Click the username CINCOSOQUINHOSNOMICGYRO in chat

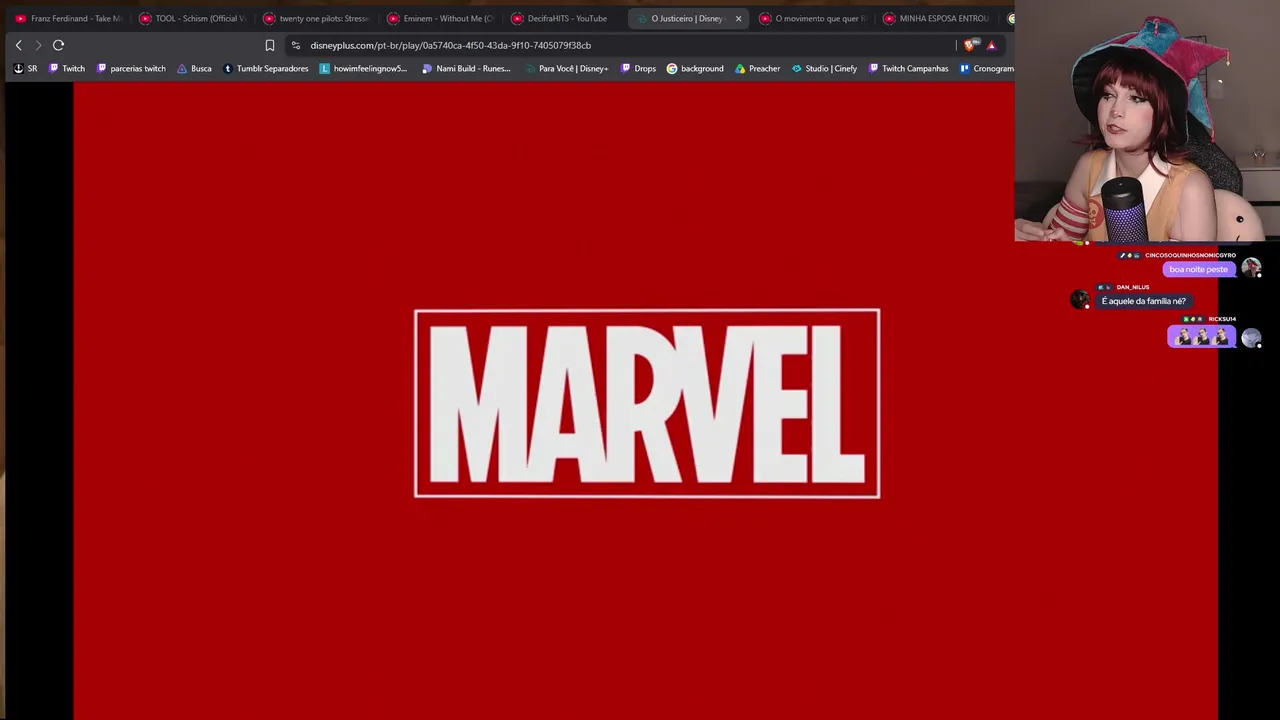click(1190, 255)
